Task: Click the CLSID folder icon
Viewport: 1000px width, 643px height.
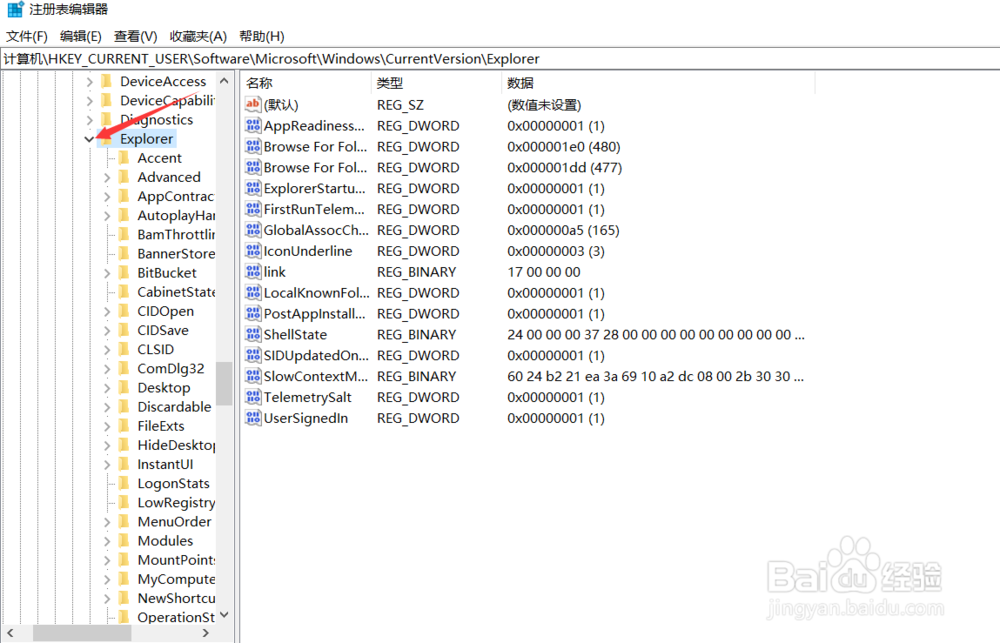Action: click(x=124, y=349)
